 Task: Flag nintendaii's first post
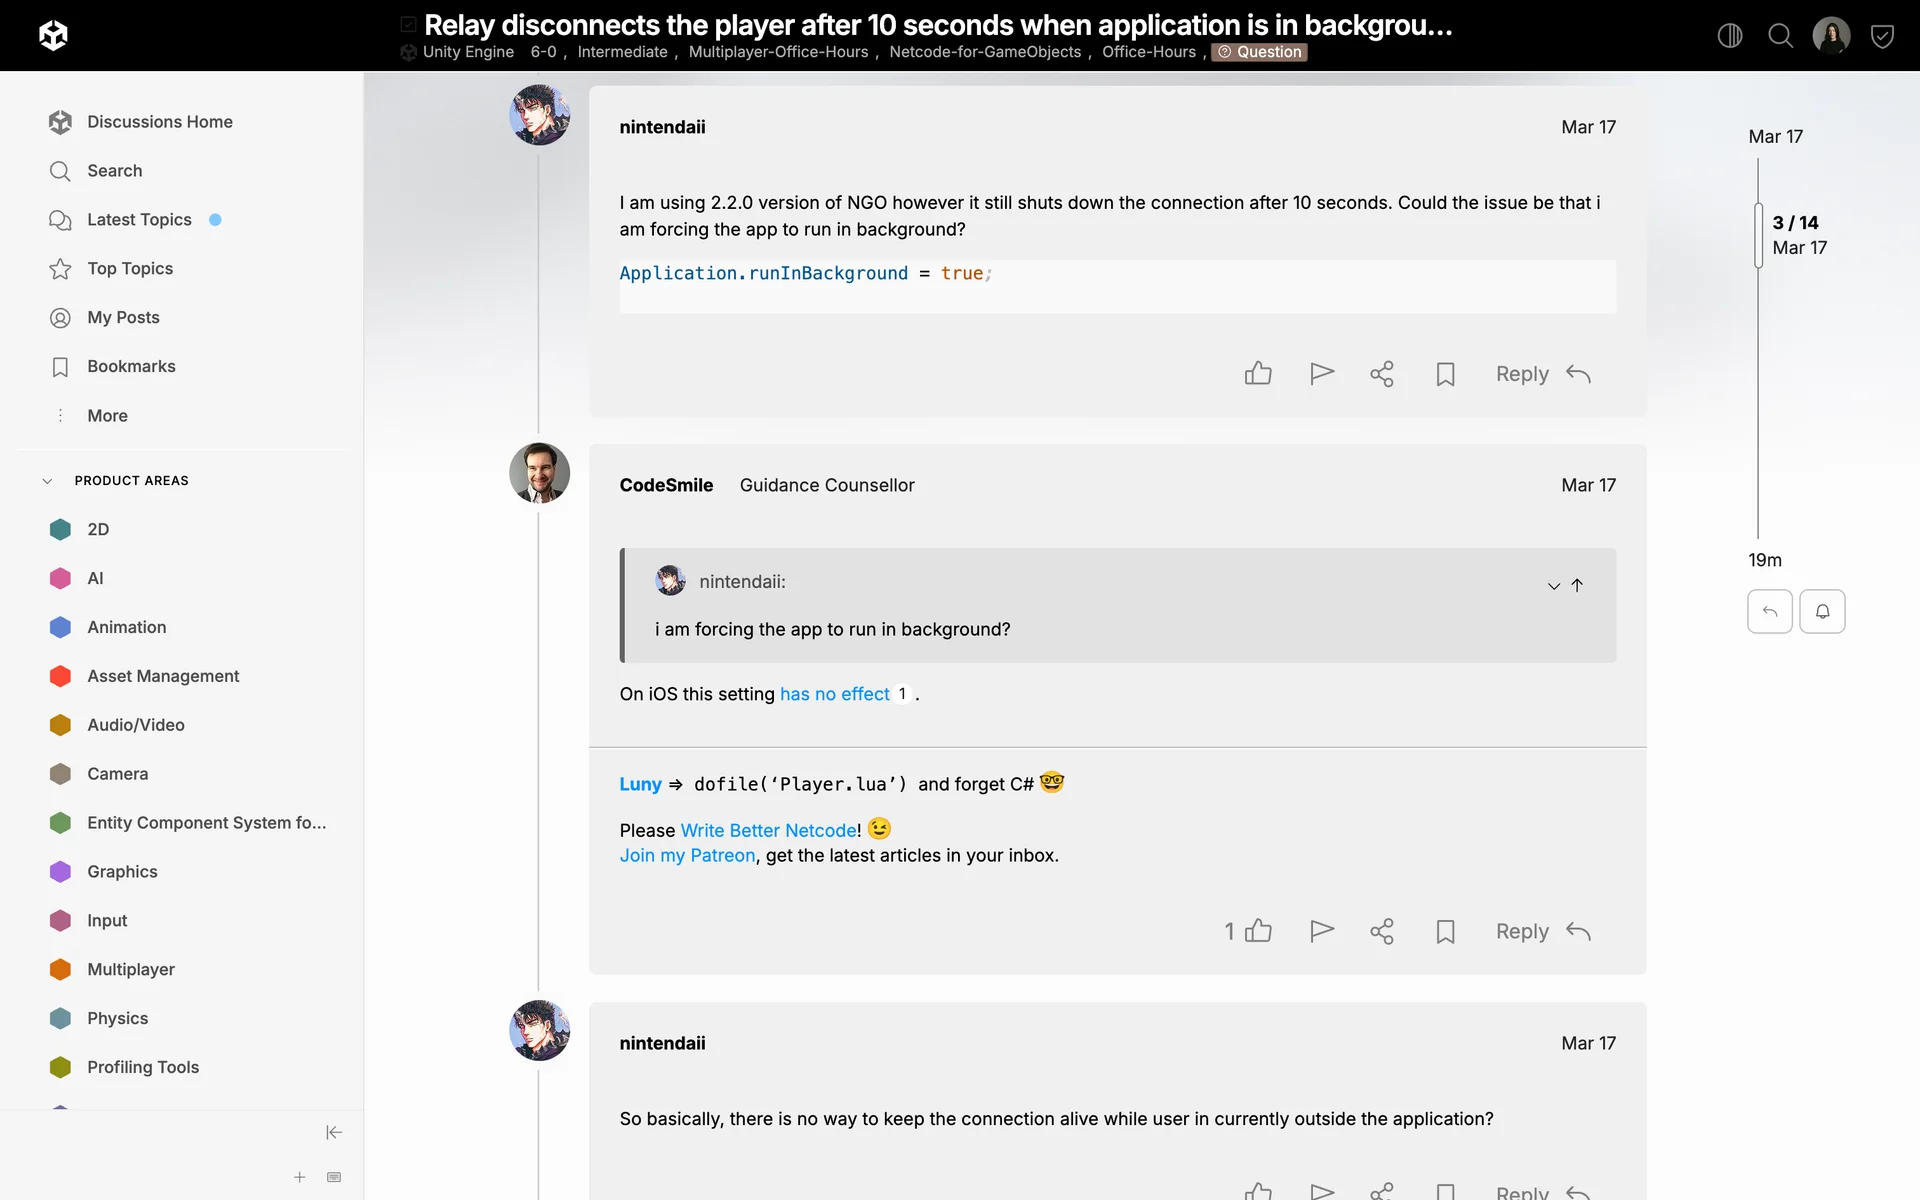1322,374
